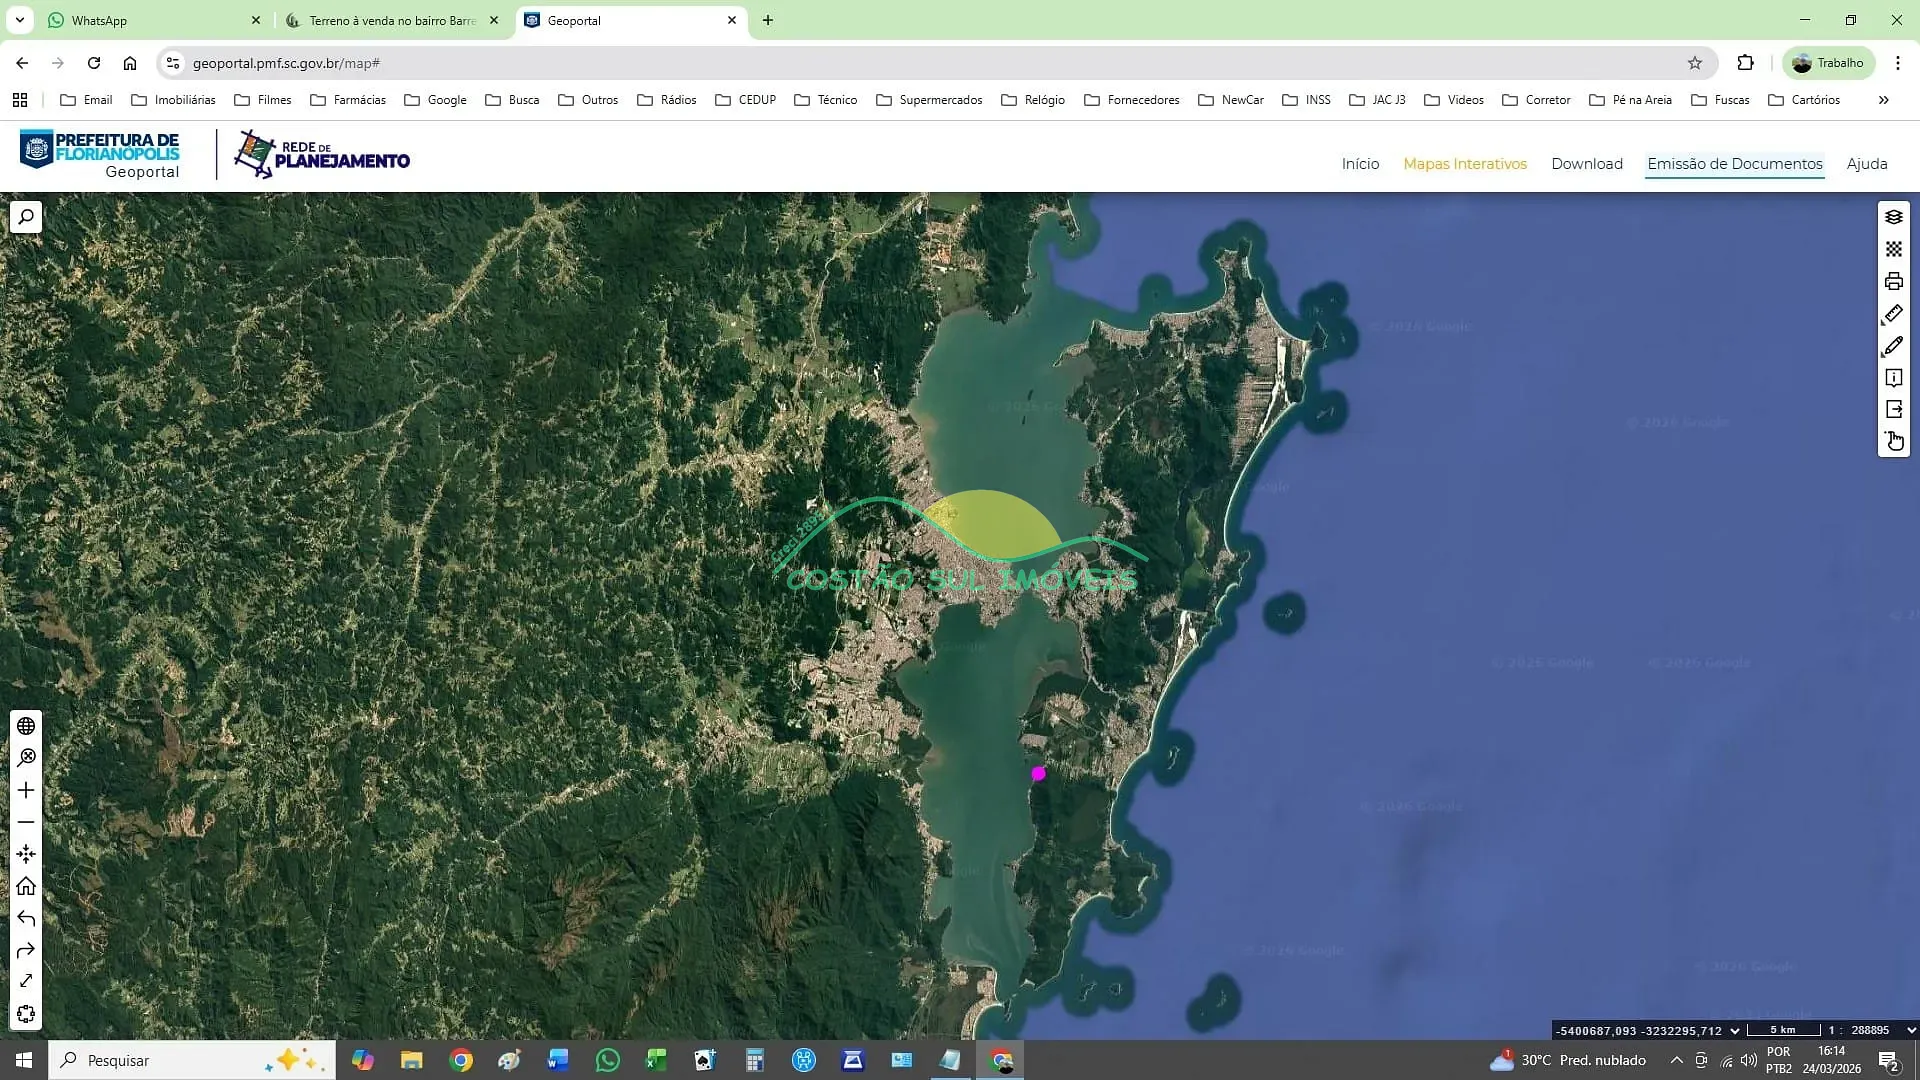Open the Cartórios bookmarks folder
Image resolution: width=1920 pixels, height=1080 pixels.
pyautogui.click(x=1804, y=100)
